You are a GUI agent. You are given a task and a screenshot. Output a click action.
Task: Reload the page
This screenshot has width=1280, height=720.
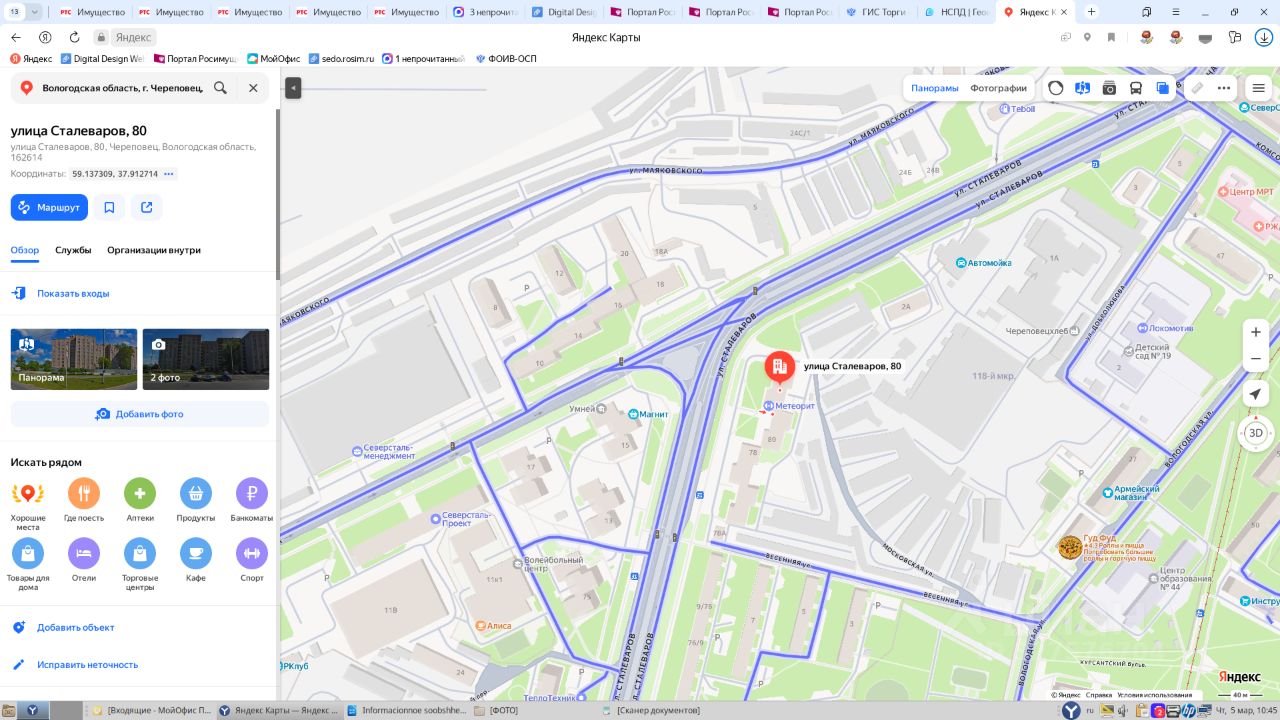(74, 37)
